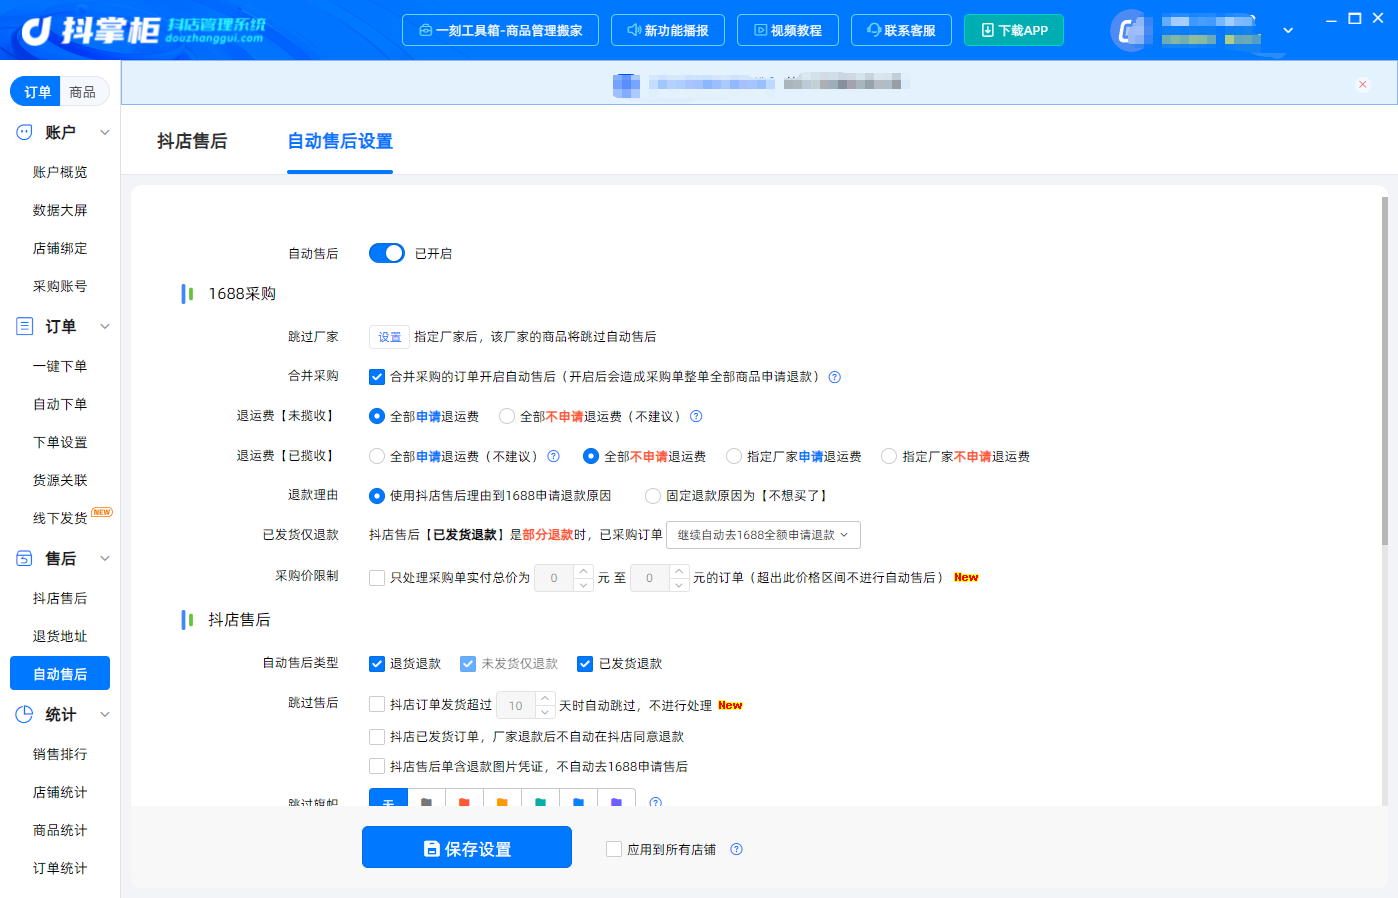
Task: Close the notification banner
Action: point(1362,84)
